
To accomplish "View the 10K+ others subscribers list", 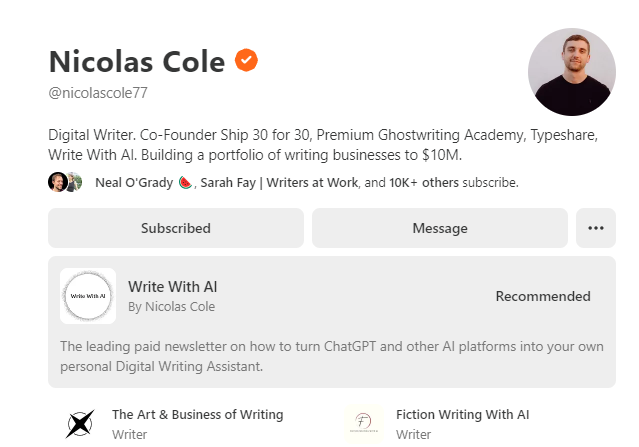I will (424, 183).
